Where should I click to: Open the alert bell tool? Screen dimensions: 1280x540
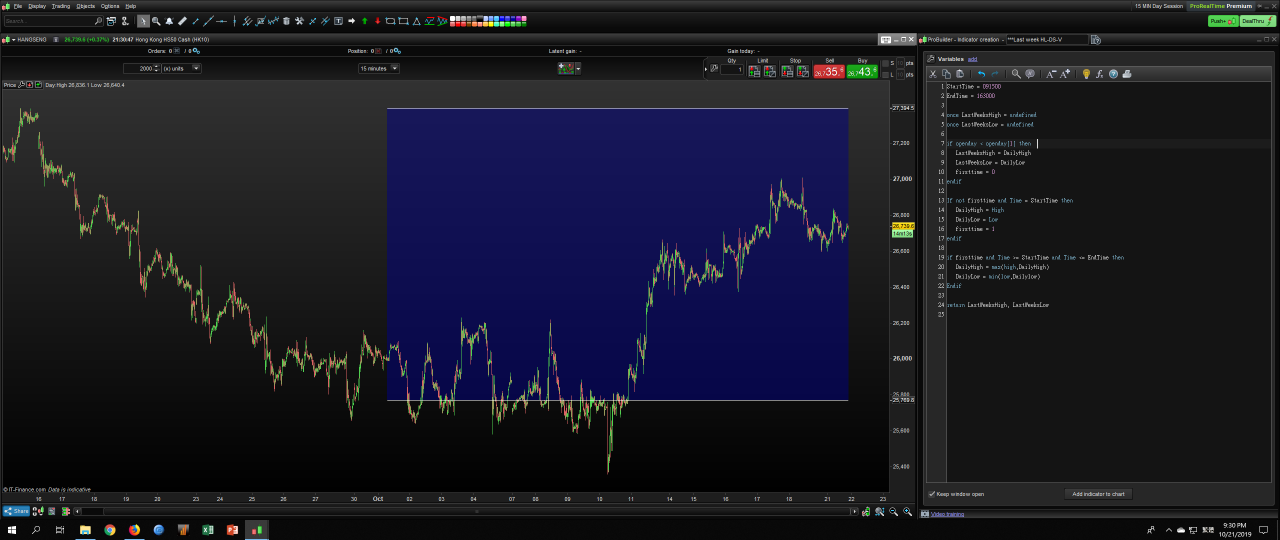169,21
